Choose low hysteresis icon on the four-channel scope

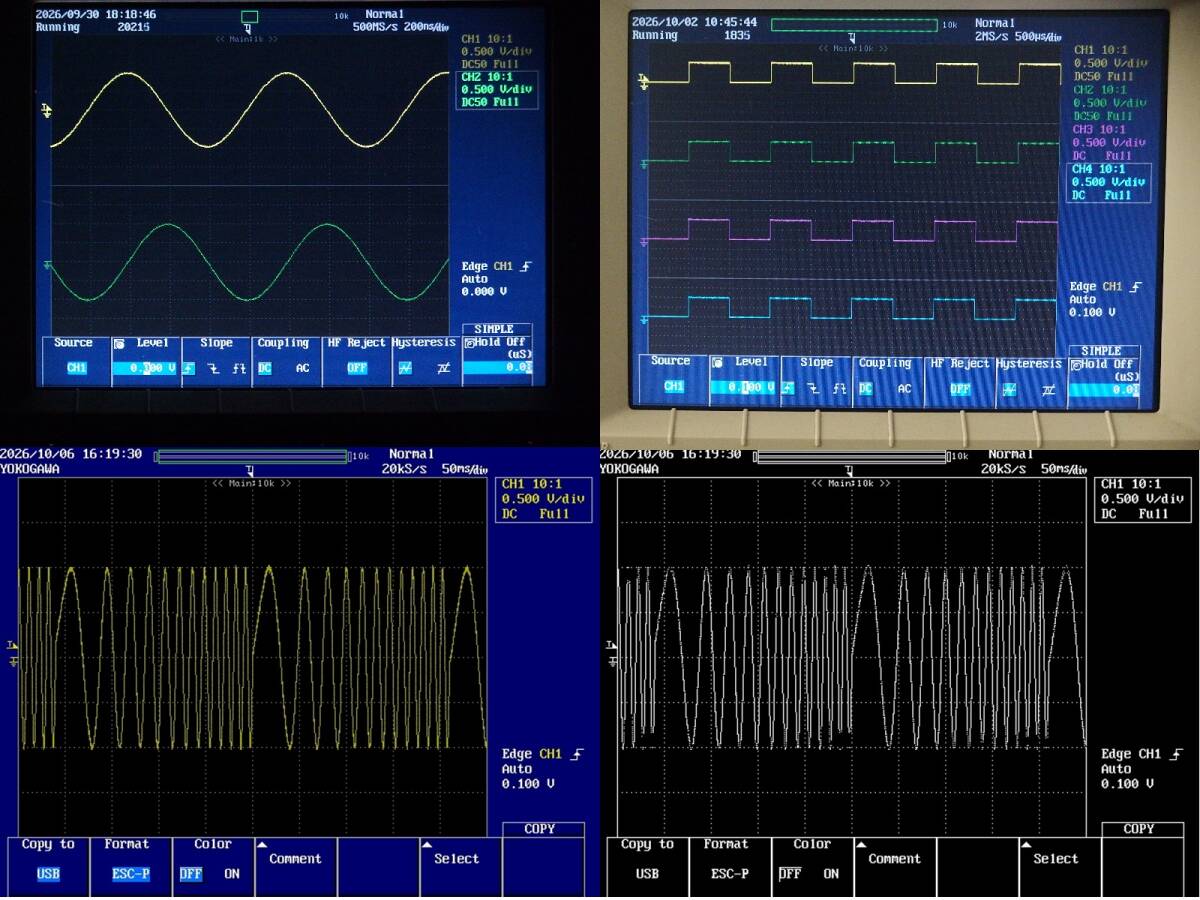point(1007,390)
